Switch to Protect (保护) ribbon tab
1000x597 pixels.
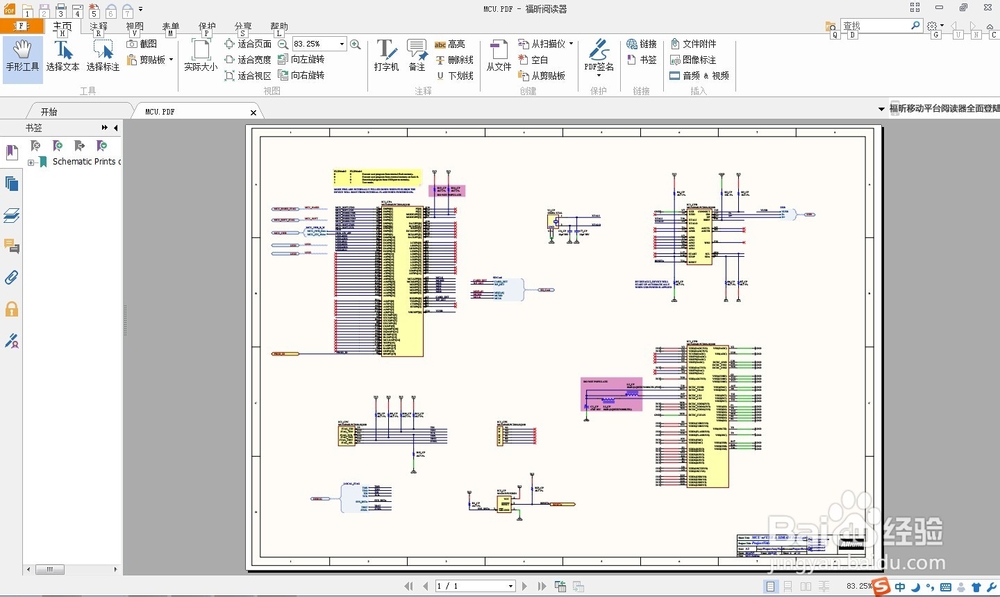[207, 26]
